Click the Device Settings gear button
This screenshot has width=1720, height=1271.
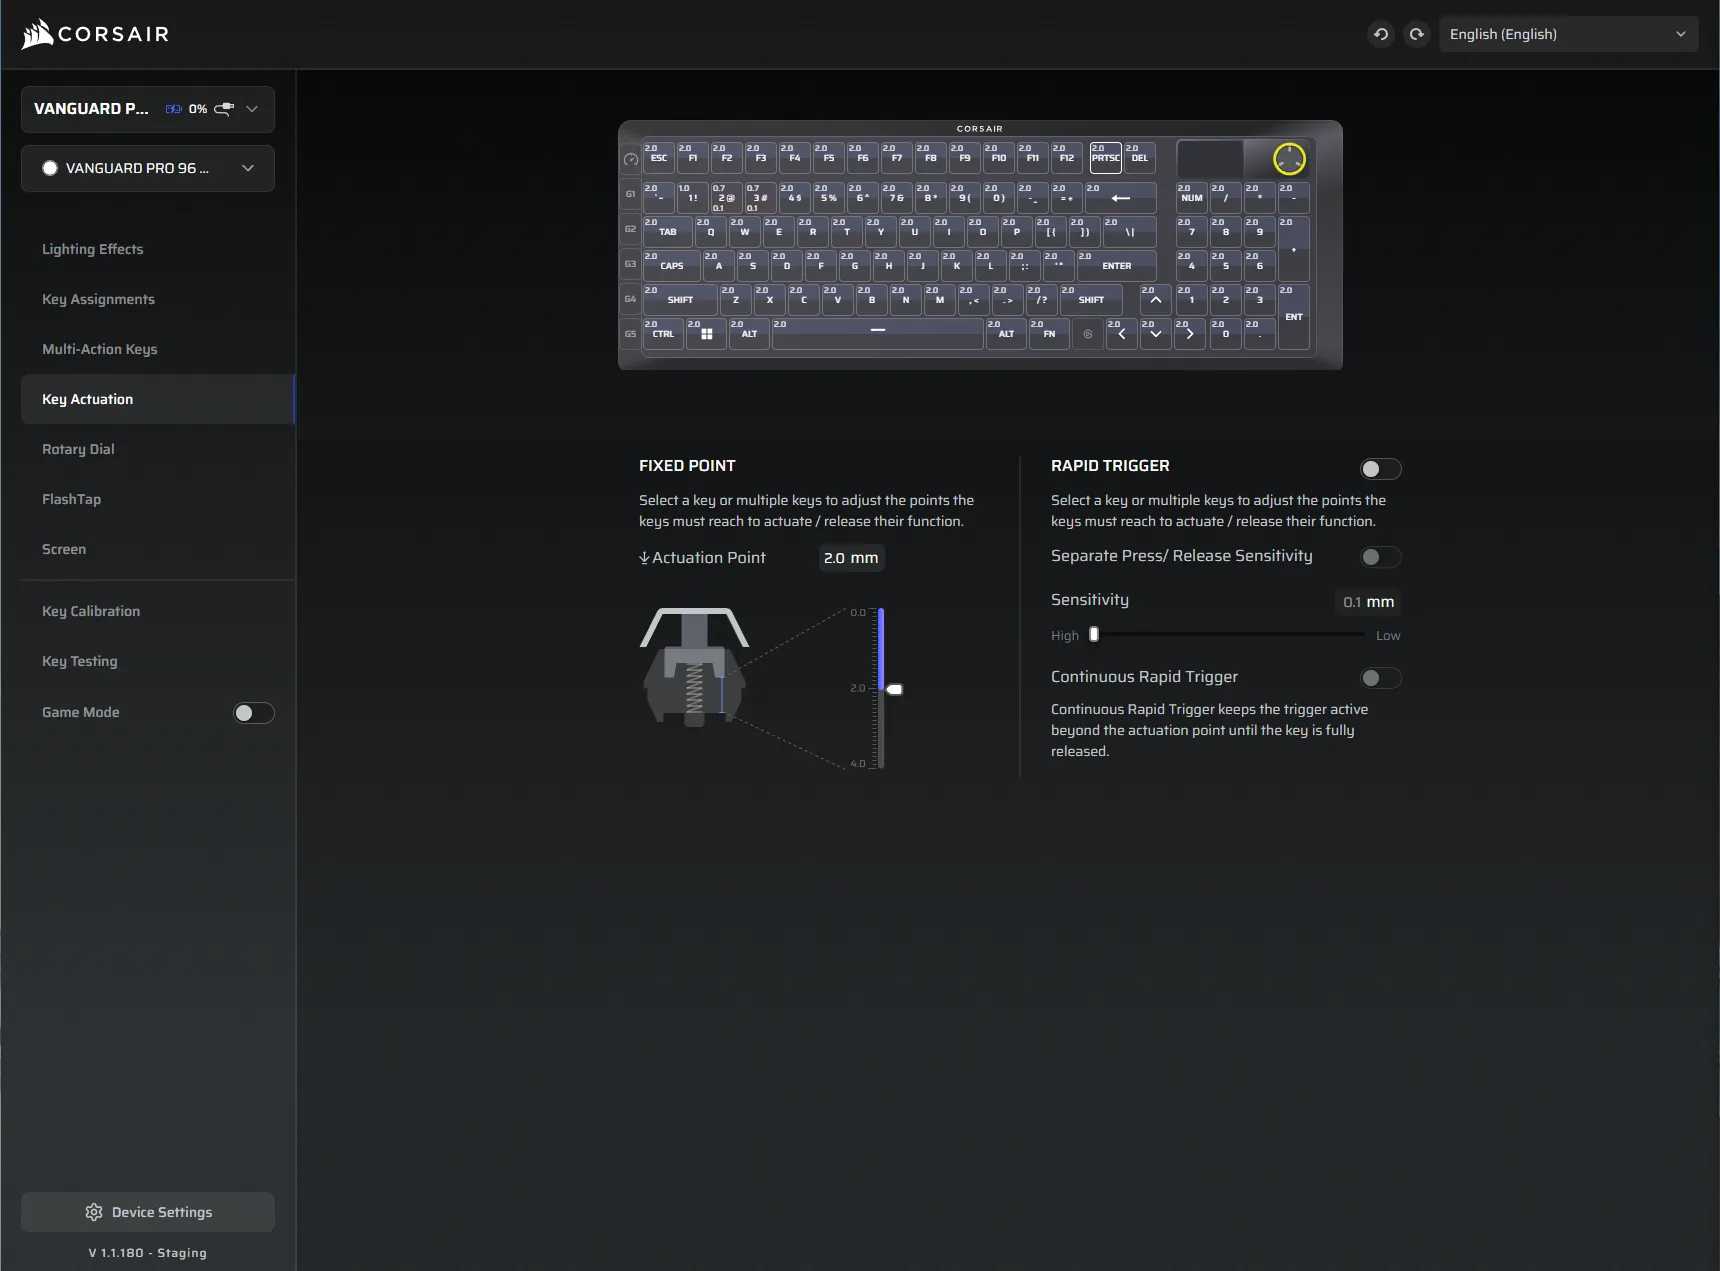point(148,1212)
